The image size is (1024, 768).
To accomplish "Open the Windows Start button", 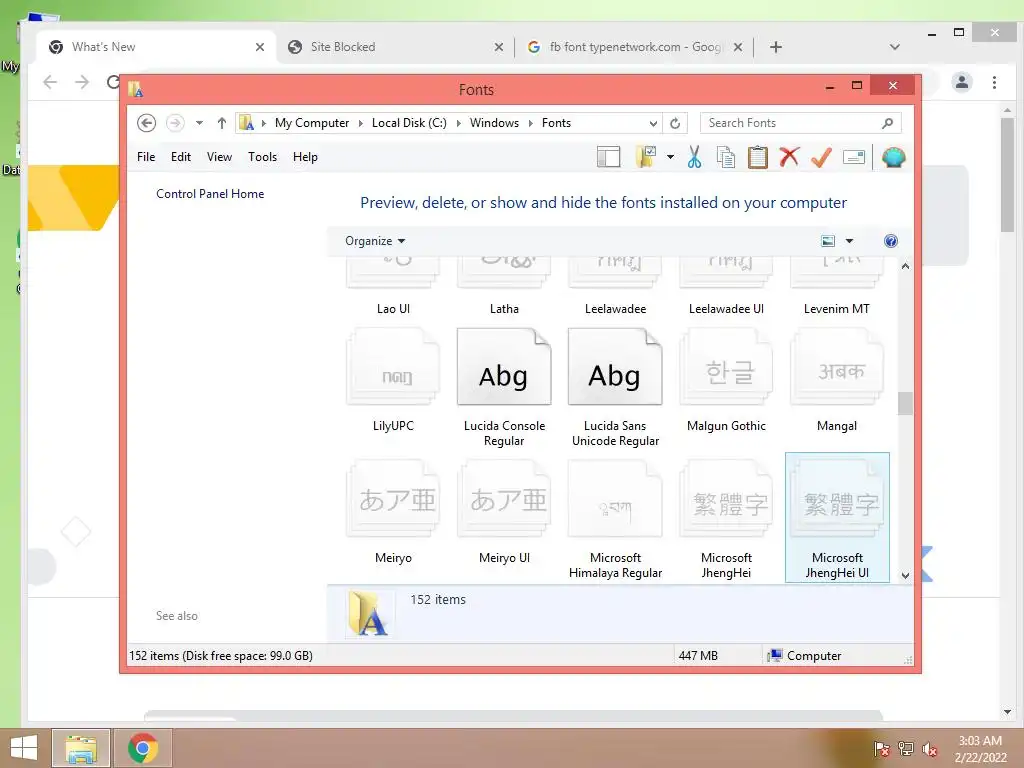I will tap(24, 748).
